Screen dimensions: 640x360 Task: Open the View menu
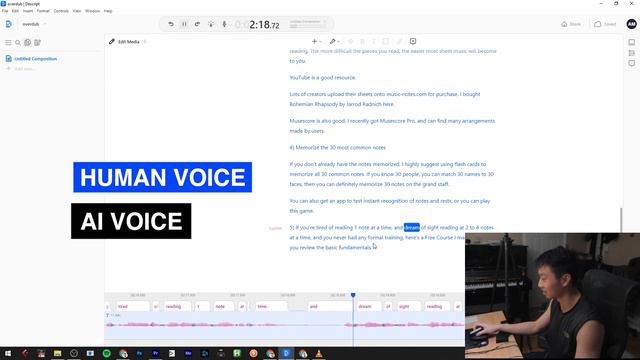77,11
